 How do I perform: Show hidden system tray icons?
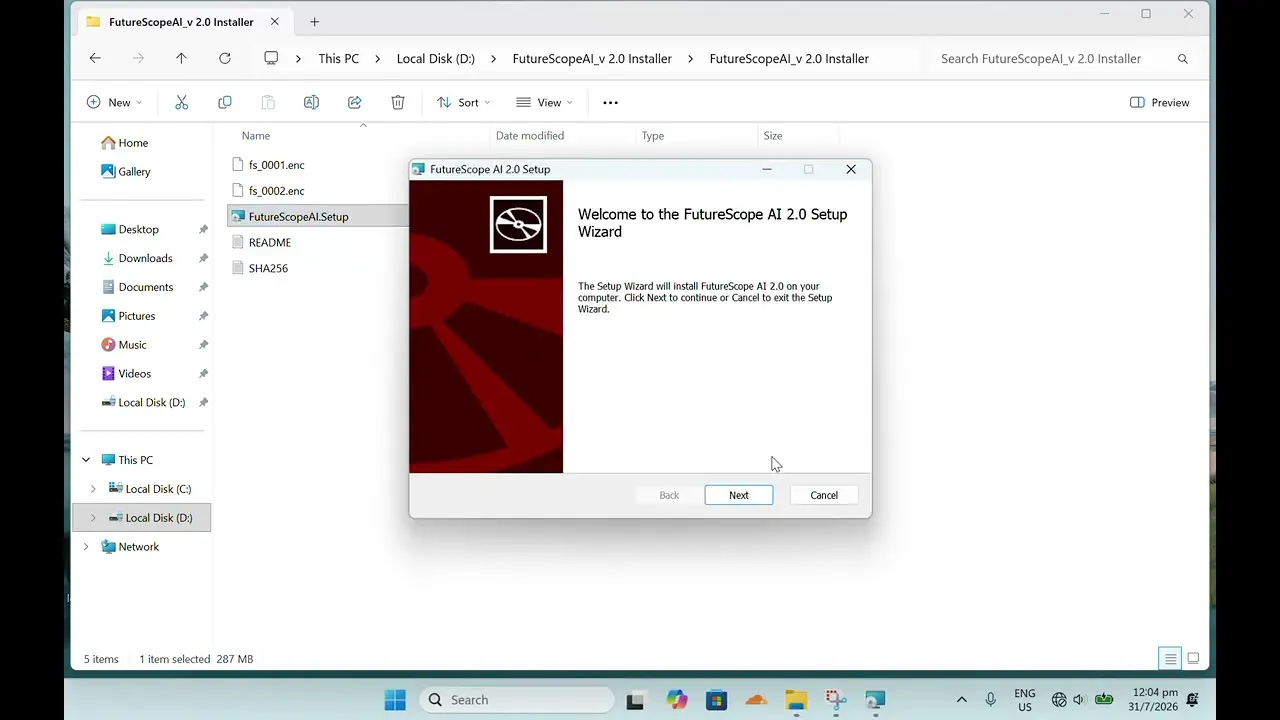click(962, 700)
